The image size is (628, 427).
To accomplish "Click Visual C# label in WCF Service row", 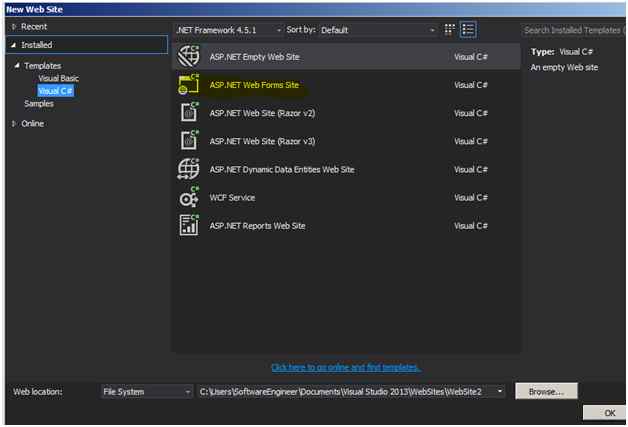I will pos(471,197).
